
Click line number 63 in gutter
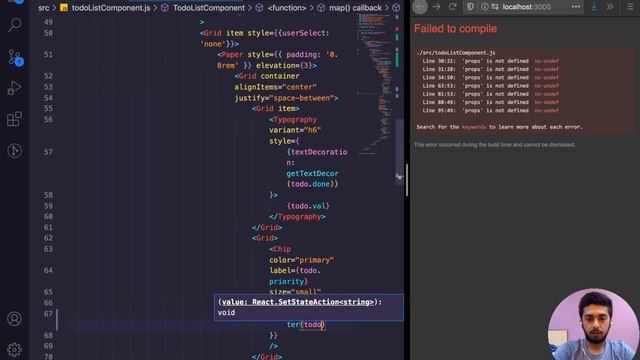pyautogui.click(x=48, y=249)
